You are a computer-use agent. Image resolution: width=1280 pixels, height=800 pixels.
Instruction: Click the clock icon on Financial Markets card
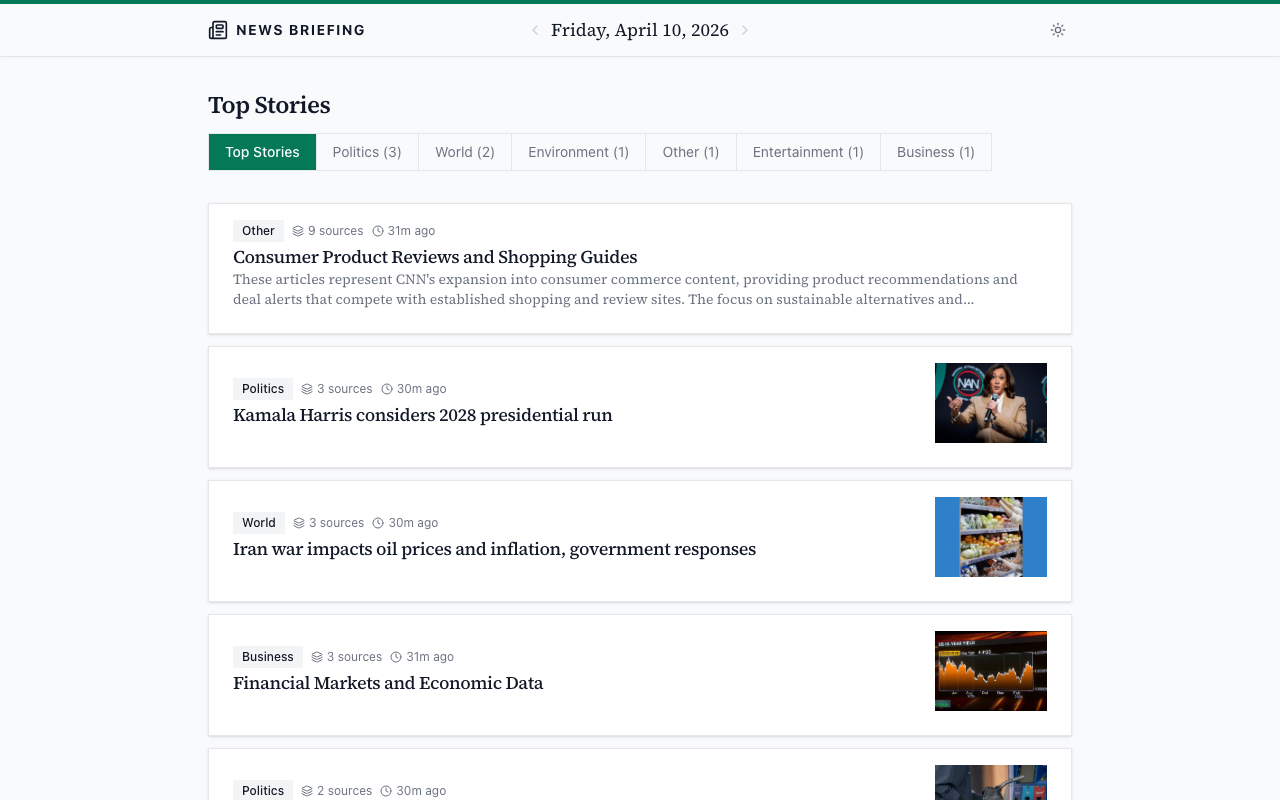pyautogui.click(x=396, y=657)
